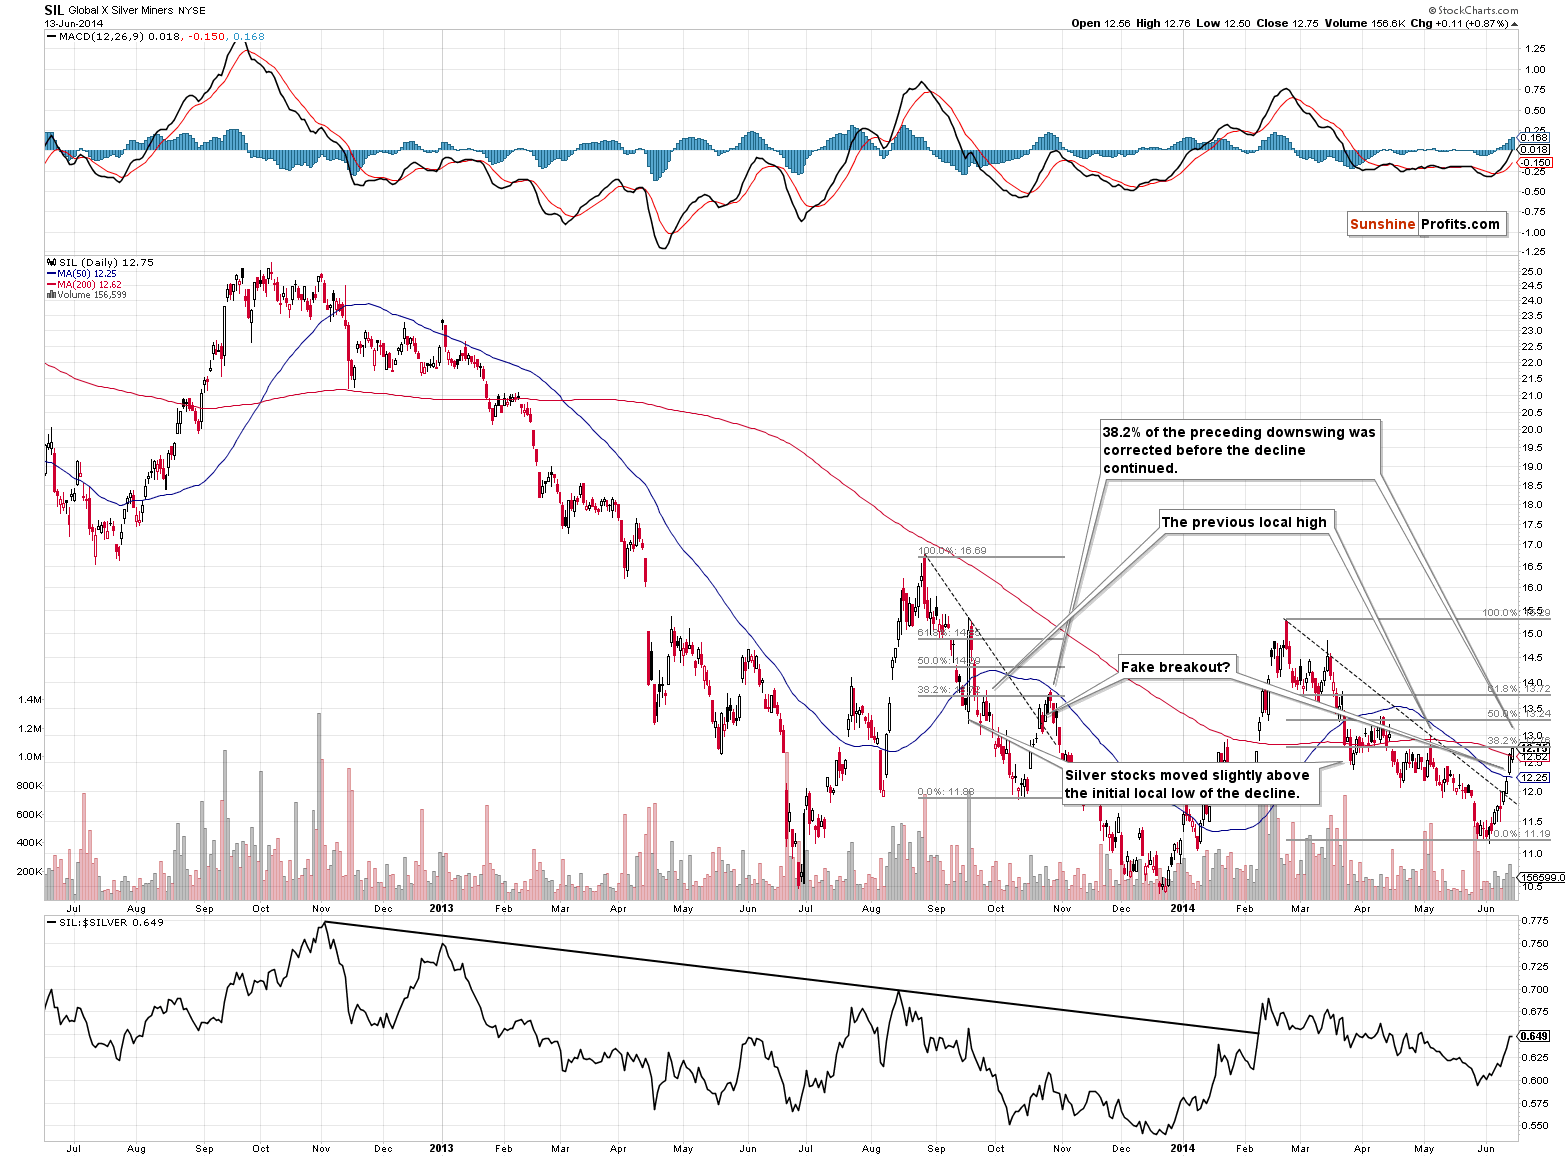Click the 0.775 ratio axis label

tap(1534, 920)
